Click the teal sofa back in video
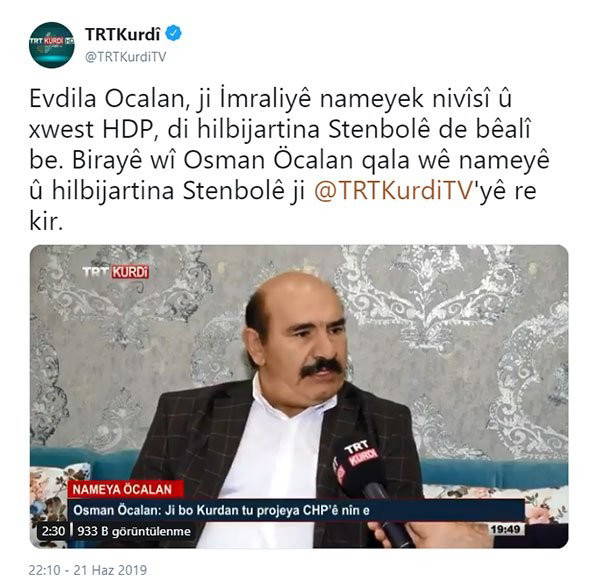600x581 pixels. [x=494, y=473]
